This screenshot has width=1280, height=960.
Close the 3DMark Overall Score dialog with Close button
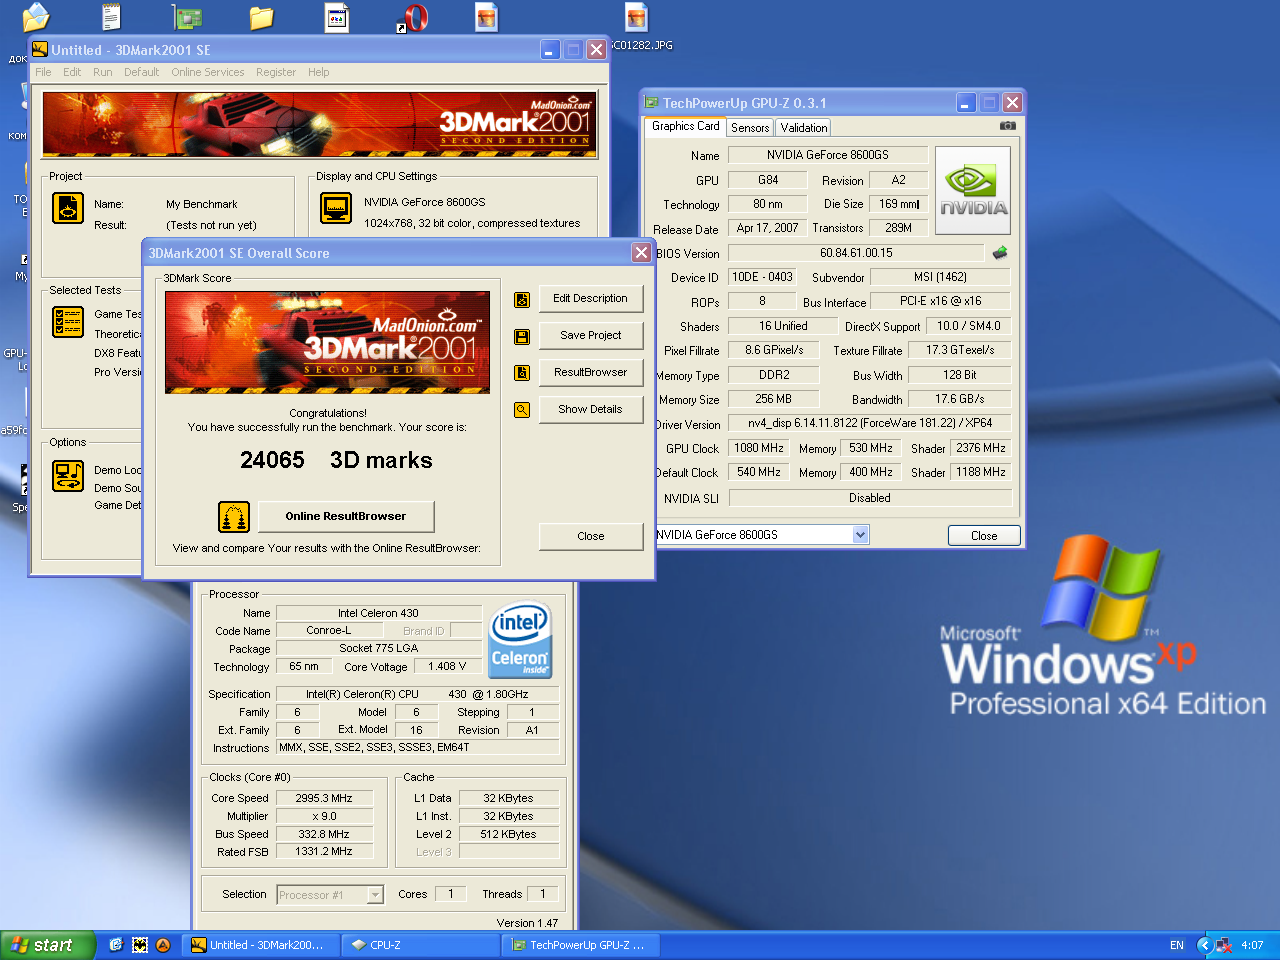[590, 536]
